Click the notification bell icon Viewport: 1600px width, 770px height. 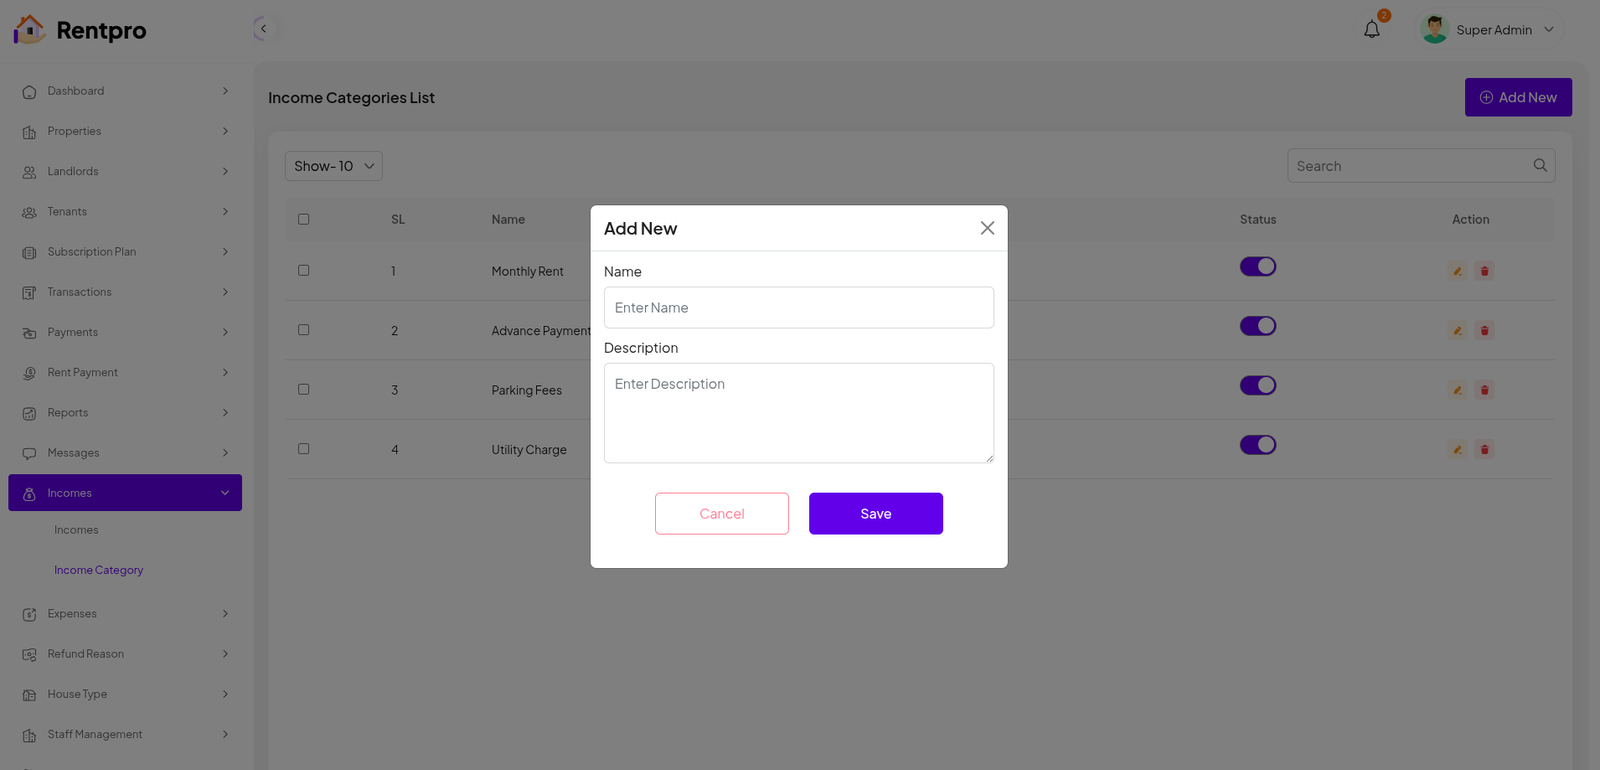1371,30
